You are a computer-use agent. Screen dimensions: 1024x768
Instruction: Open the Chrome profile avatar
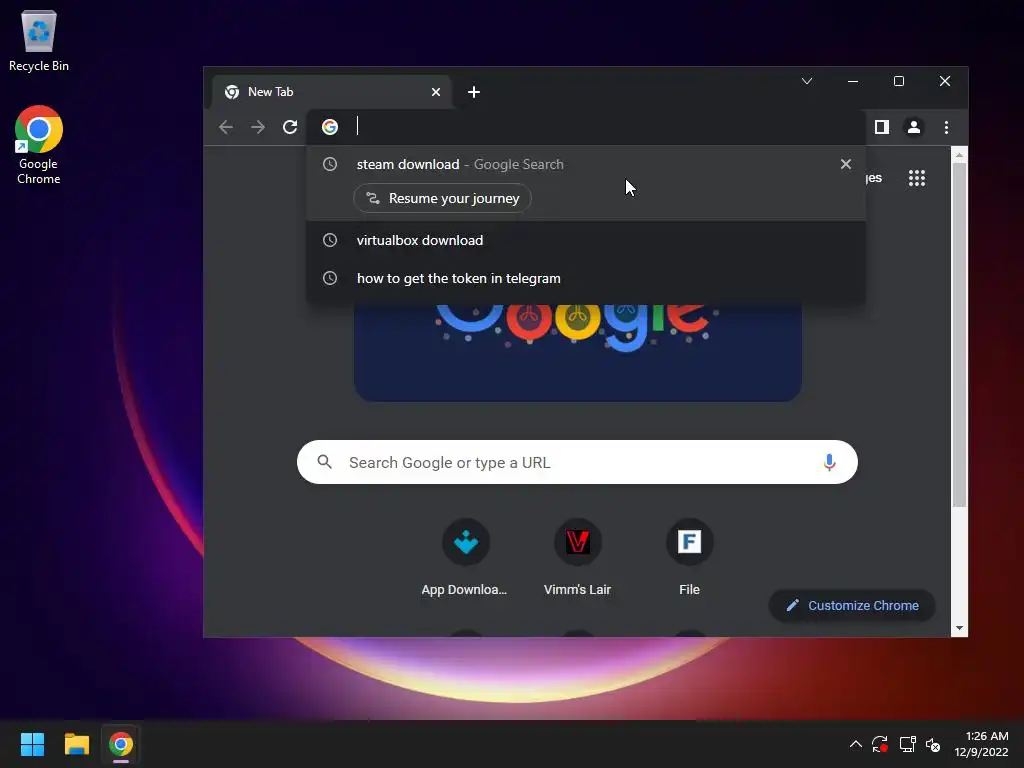(x=914, y=127)
